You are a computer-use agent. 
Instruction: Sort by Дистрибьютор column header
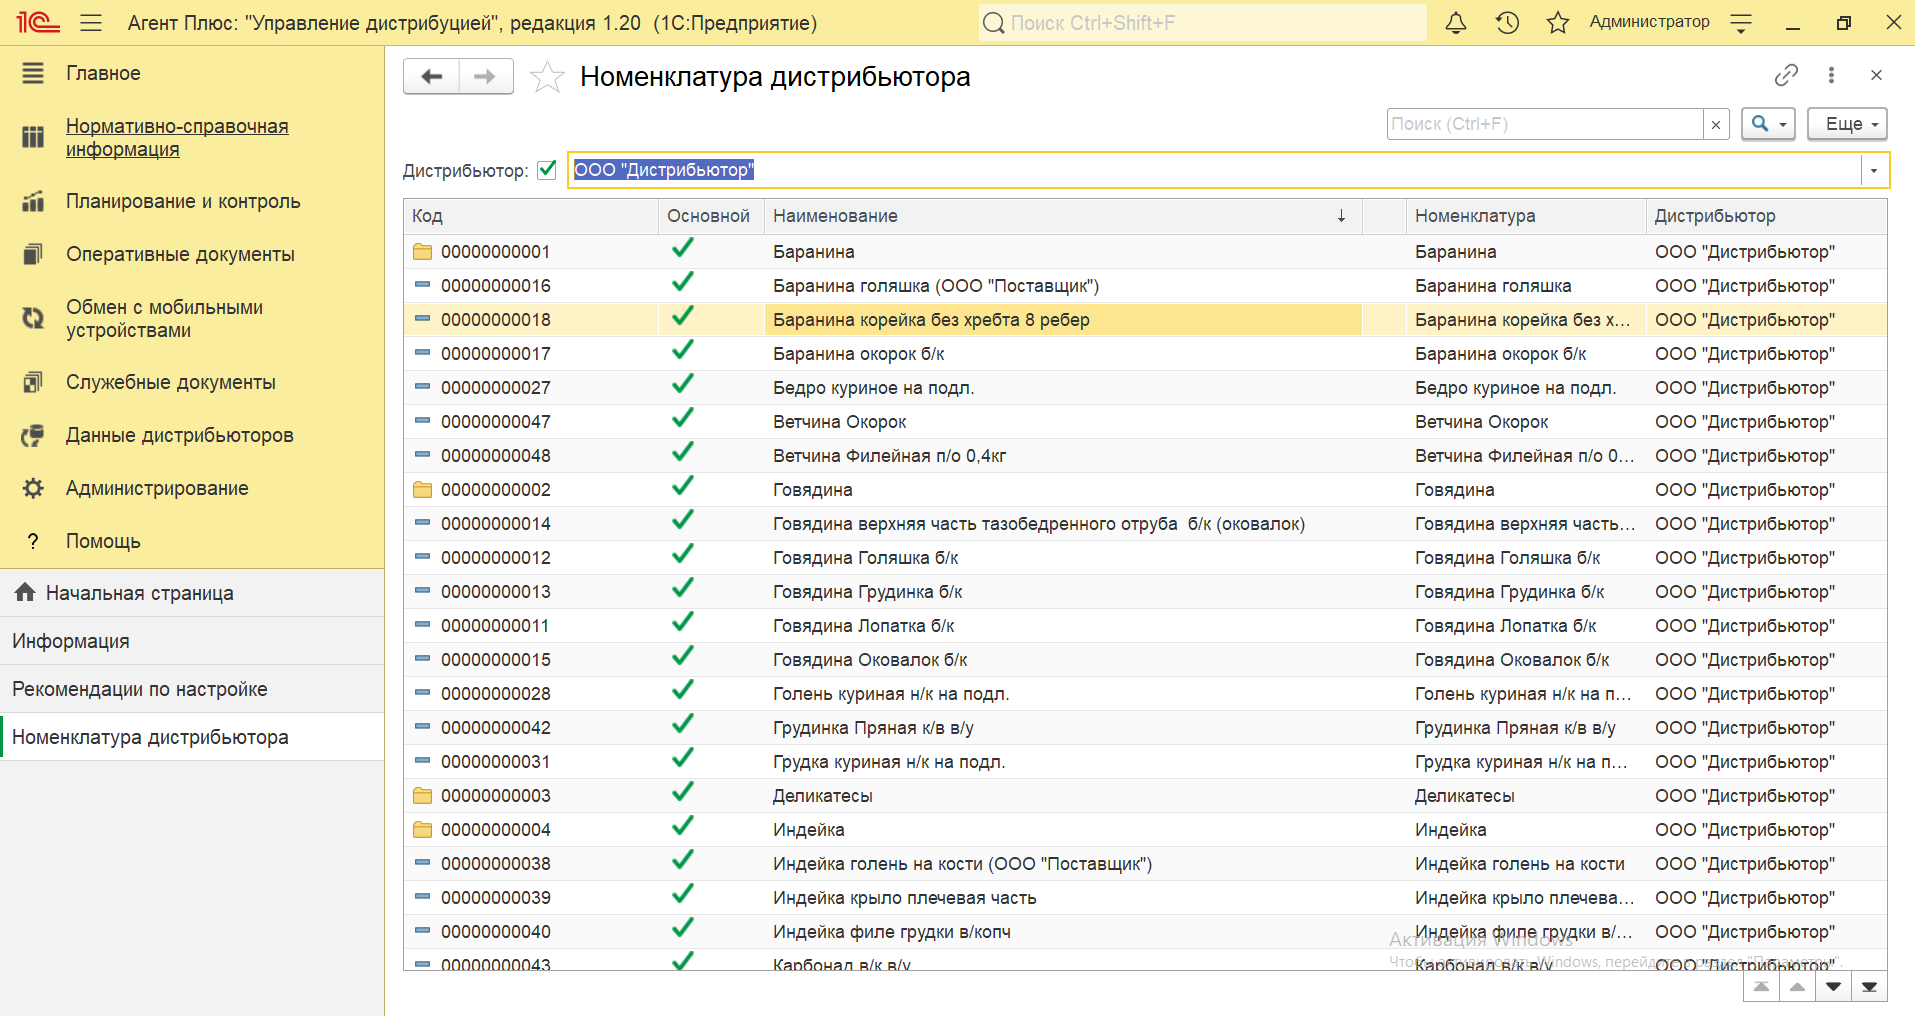click(1766, 216)
